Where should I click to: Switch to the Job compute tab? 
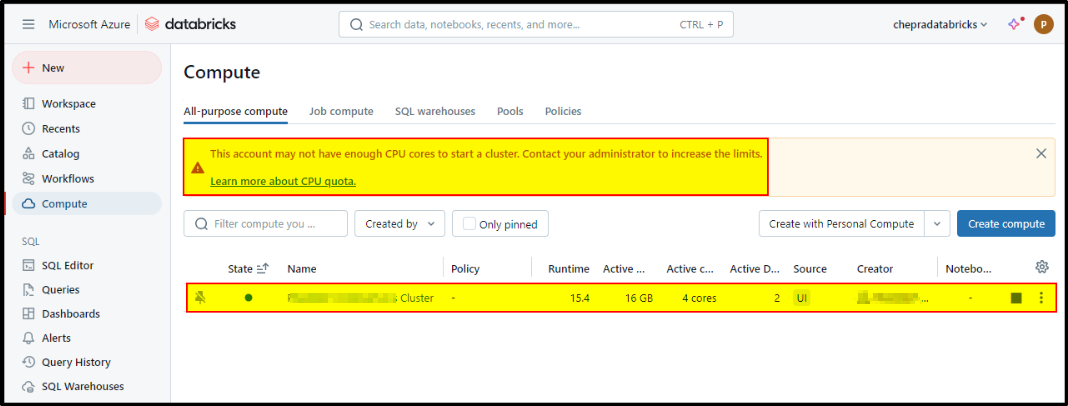click(x=341, y=111)
